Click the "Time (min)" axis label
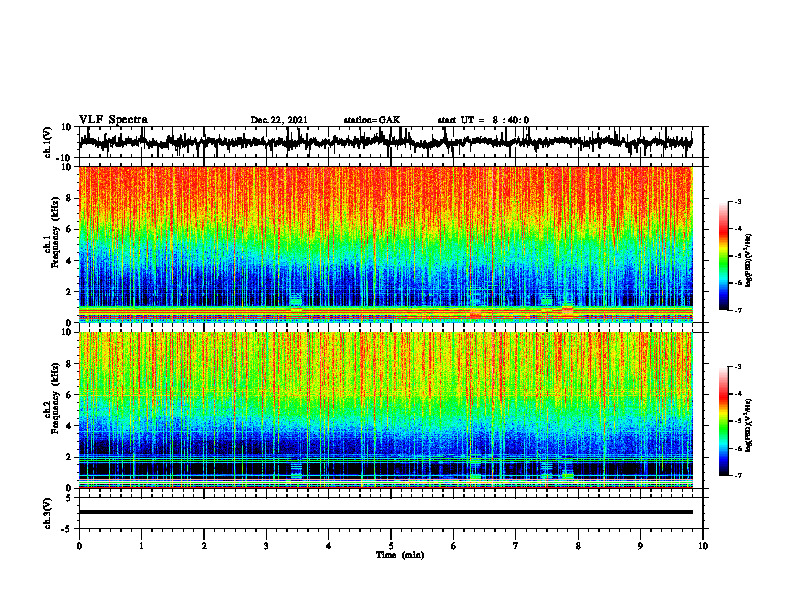 pyautogui.click(x=400, y=555)
